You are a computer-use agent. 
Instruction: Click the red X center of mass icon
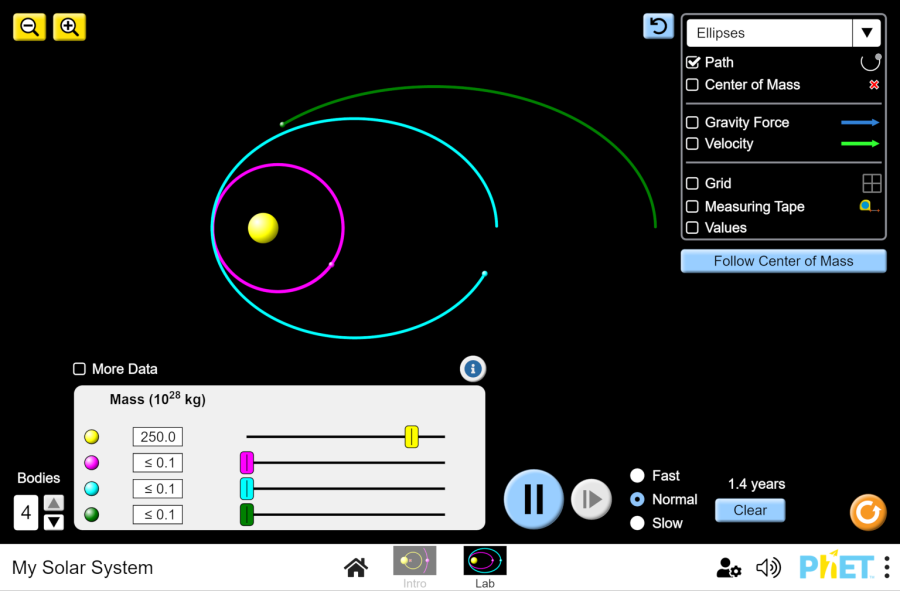(x=874, y=85)
